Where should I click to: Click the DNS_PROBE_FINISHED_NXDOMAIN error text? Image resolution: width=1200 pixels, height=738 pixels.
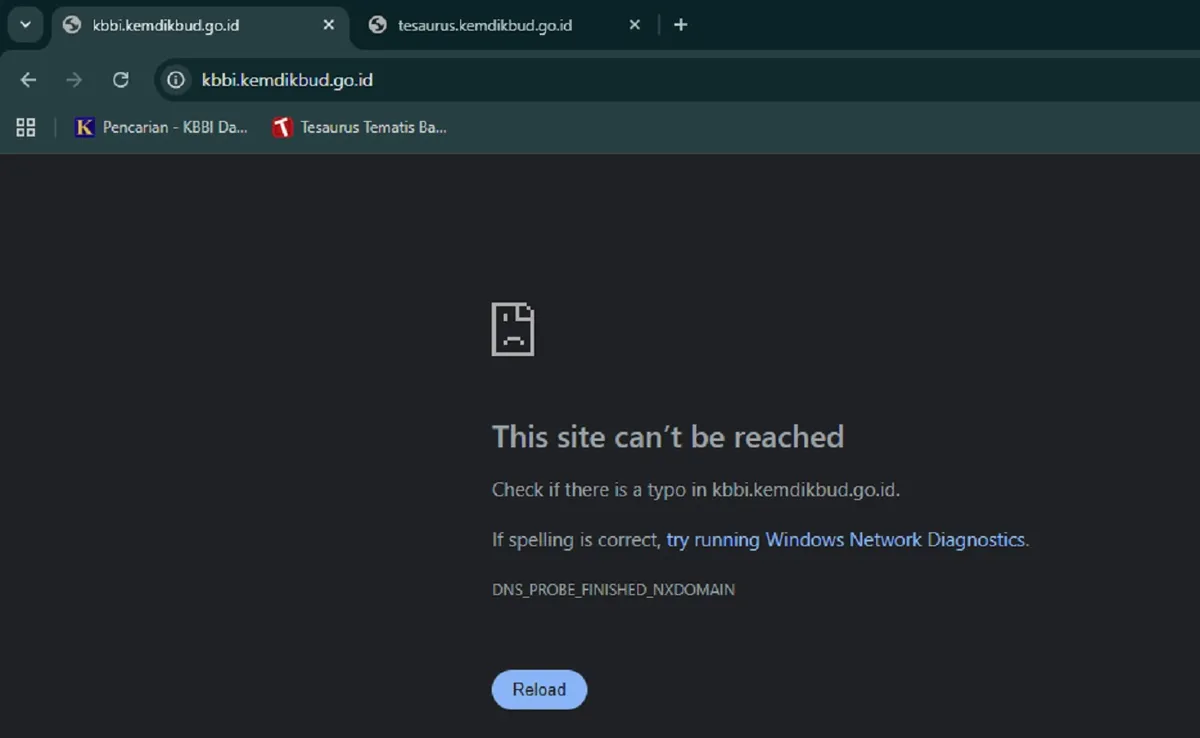613,589
